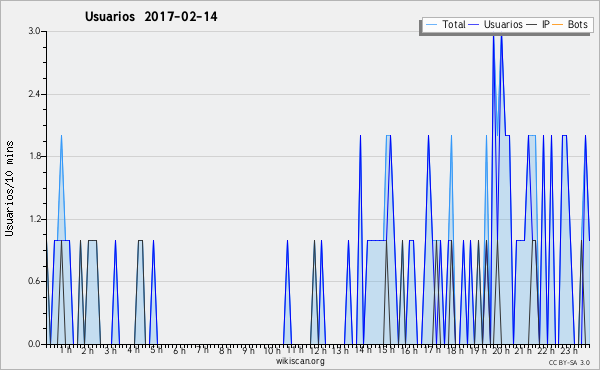Viewport: 600px width, 370px height.
Task: Click the '18 h' x-axis label
Action: coord(455,350)
